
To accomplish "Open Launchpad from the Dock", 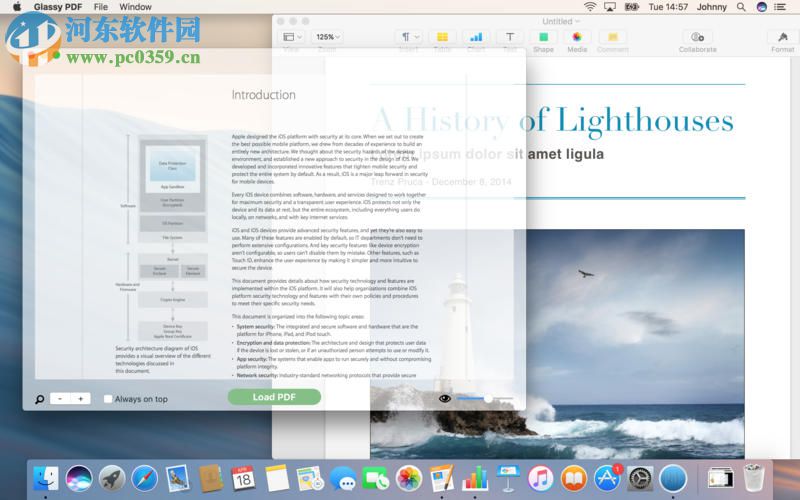I will pyautogui.click(x=112, y=479).
